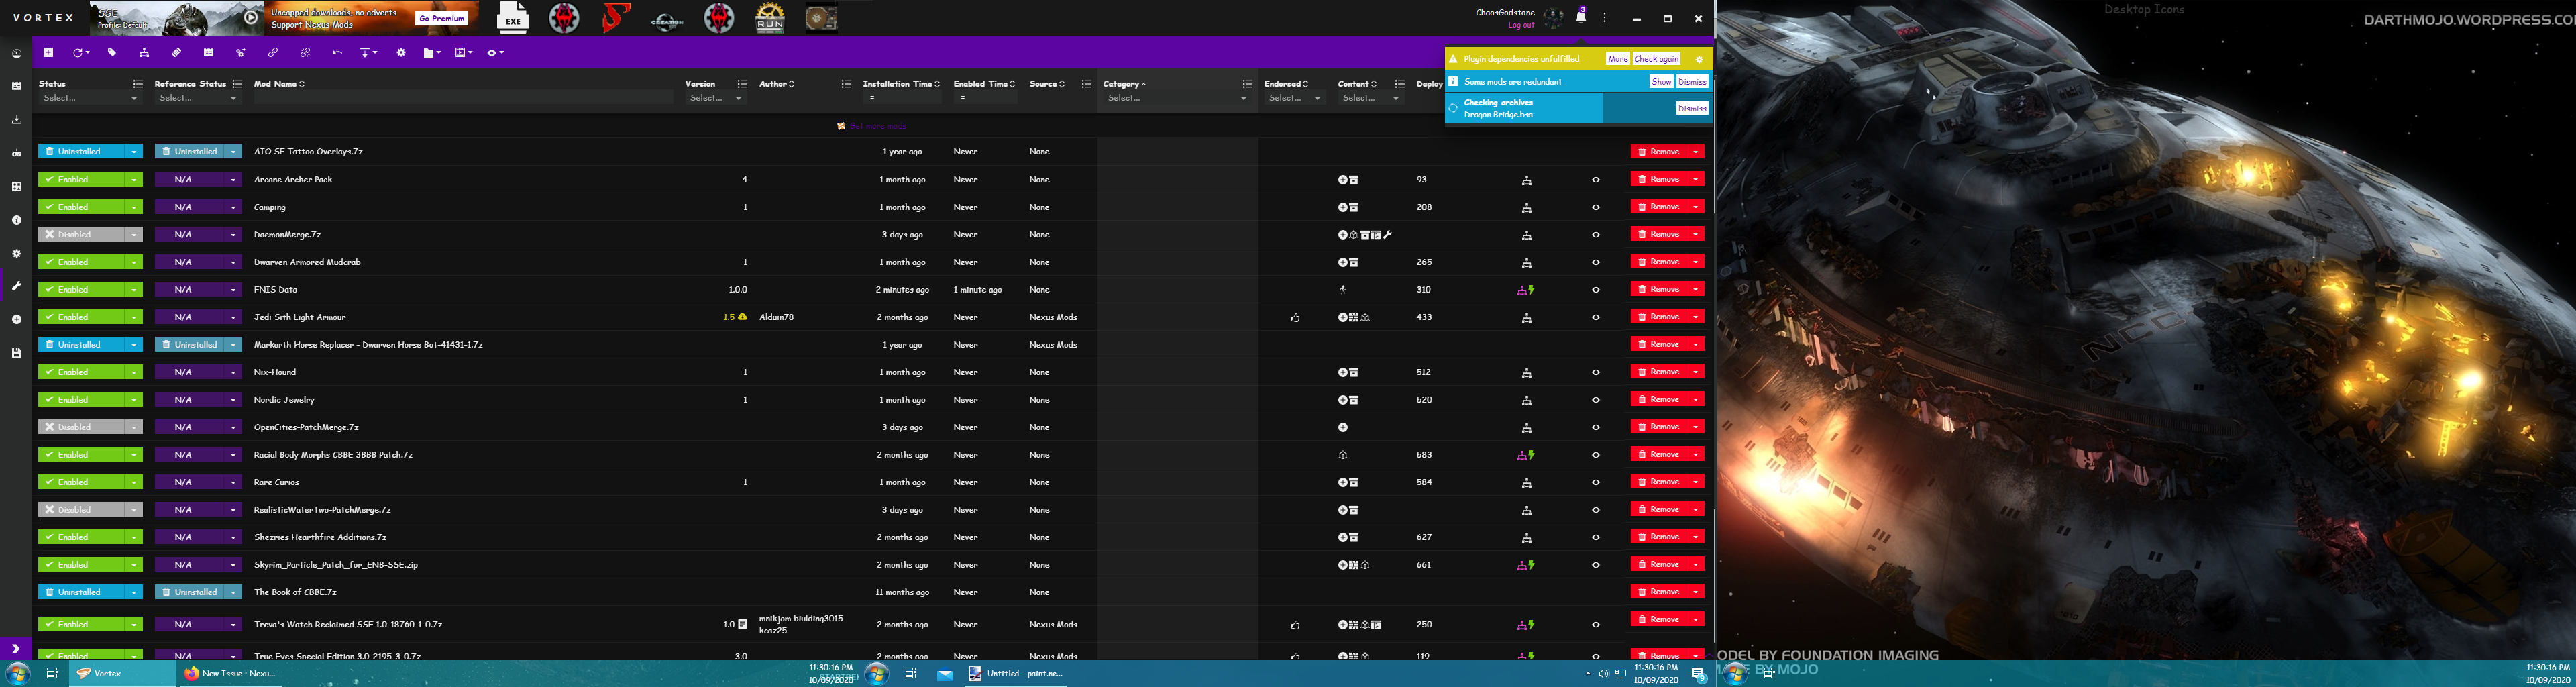Viewport: 2576px width, 687px height.
Task: Click the Manage Rules hierarchy toolbar icon
Action: (x=144, y=52)
